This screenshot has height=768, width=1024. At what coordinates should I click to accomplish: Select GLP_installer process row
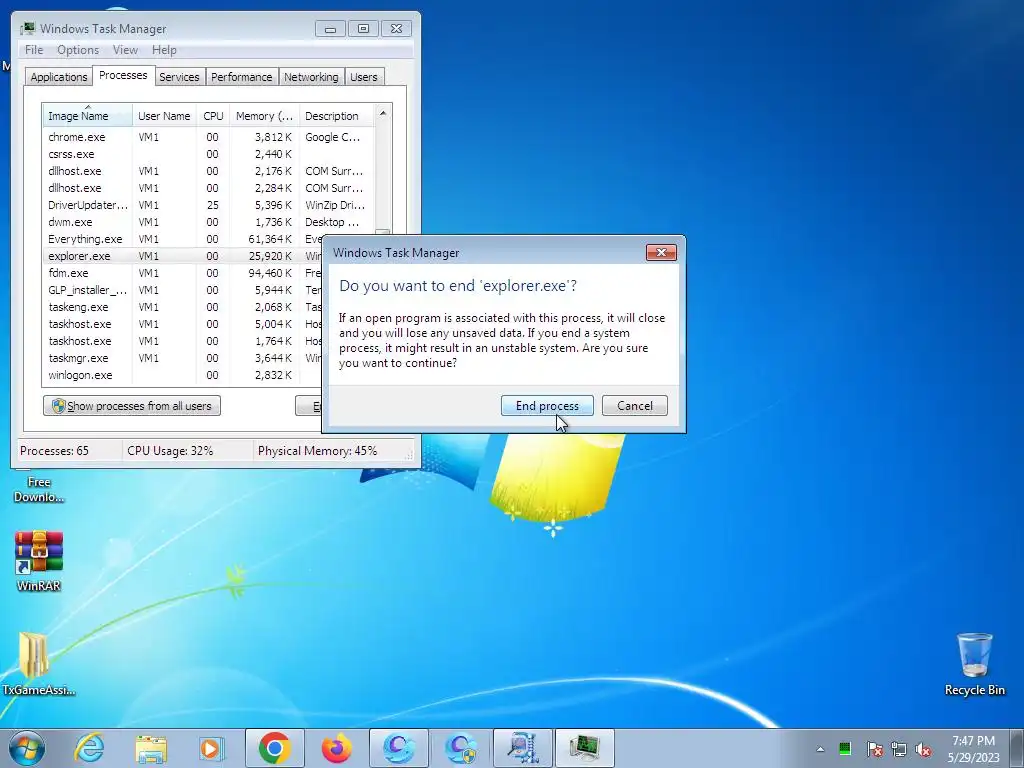click(182, 290)
